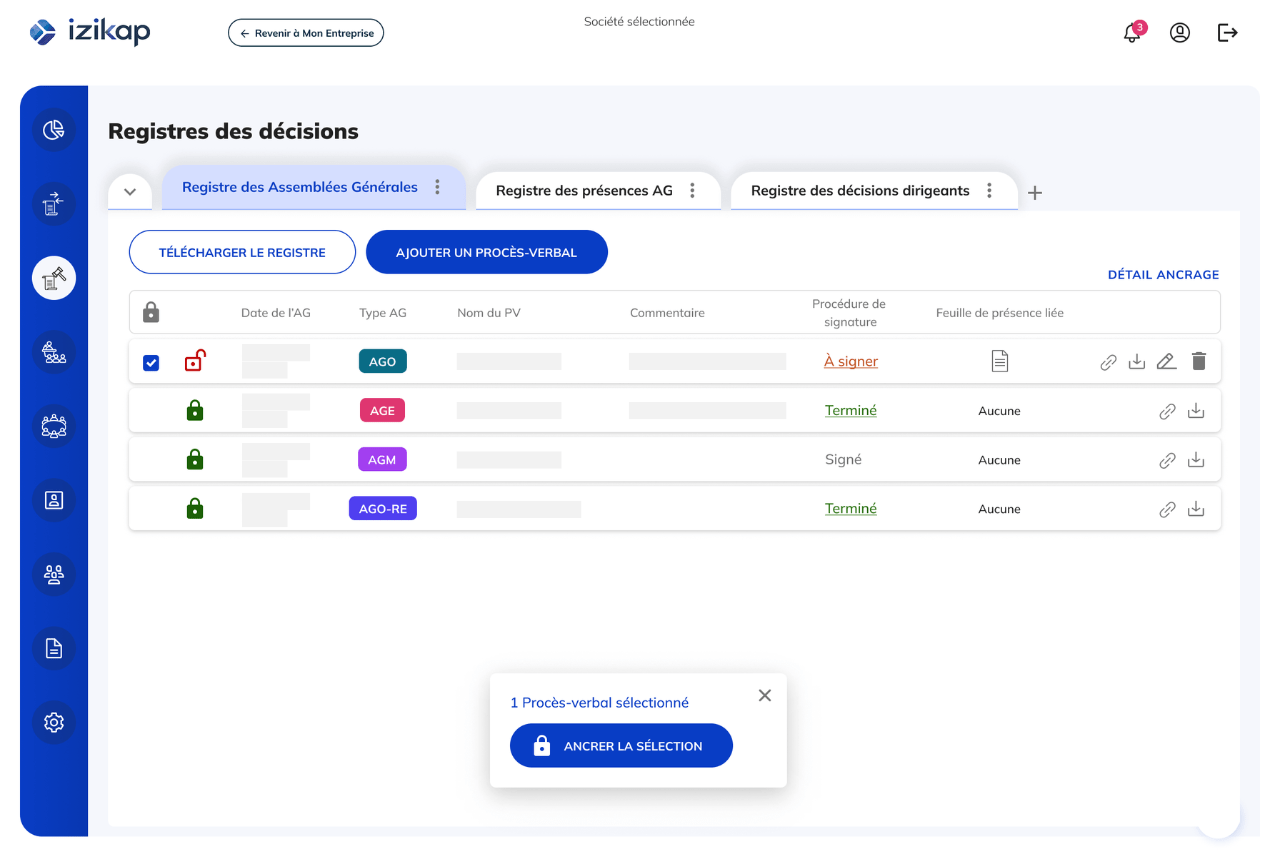This screenshot has height=860, width=1280.
Task: Uncheck the AGO row checkbox
Action: click(x=151, y=363)
